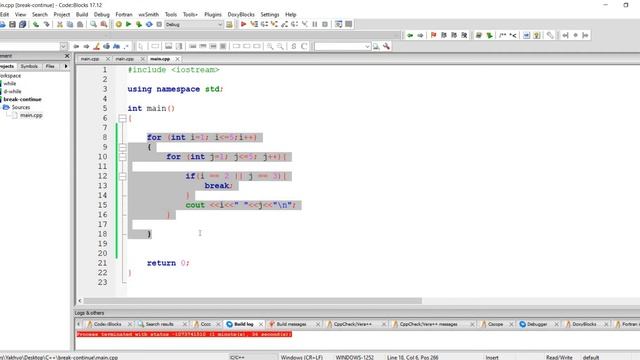Click the Insert mode status bar entry
Viewport: 640px width, 360px height.
(492, 357)
